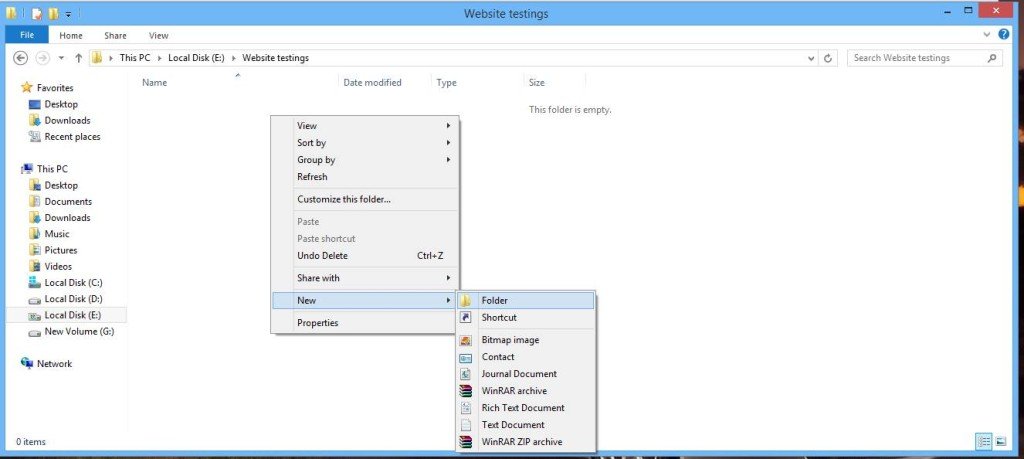Open the Share ribbon tab
The height and width of the screenshot is (459, 1024).
click(x=115, y=35)
